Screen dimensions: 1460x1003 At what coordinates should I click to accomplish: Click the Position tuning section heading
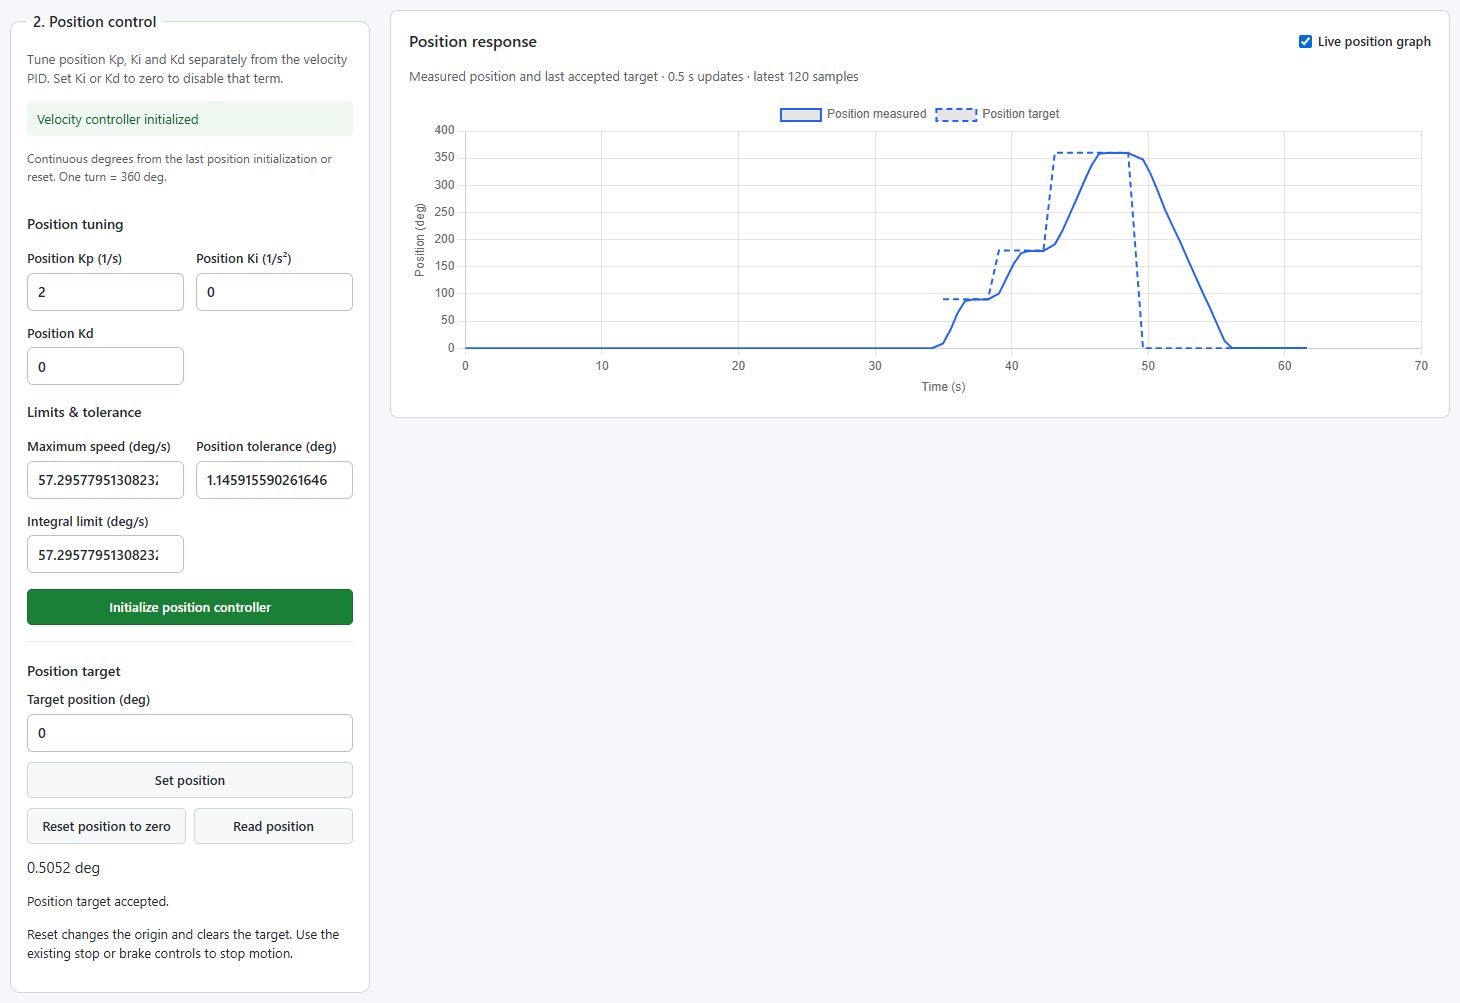coord(75,224)
